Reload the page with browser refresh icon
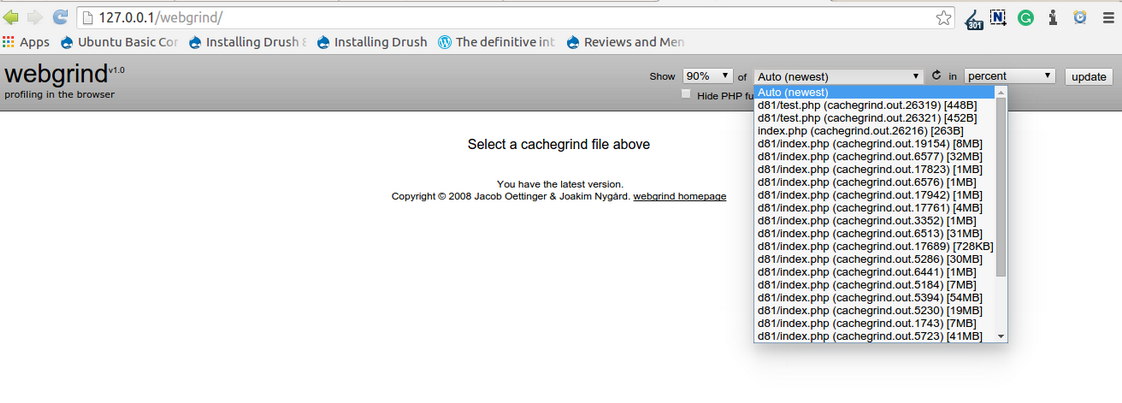Image resolution: width=1122 pixels, height=403 pixels. [59, 17]
